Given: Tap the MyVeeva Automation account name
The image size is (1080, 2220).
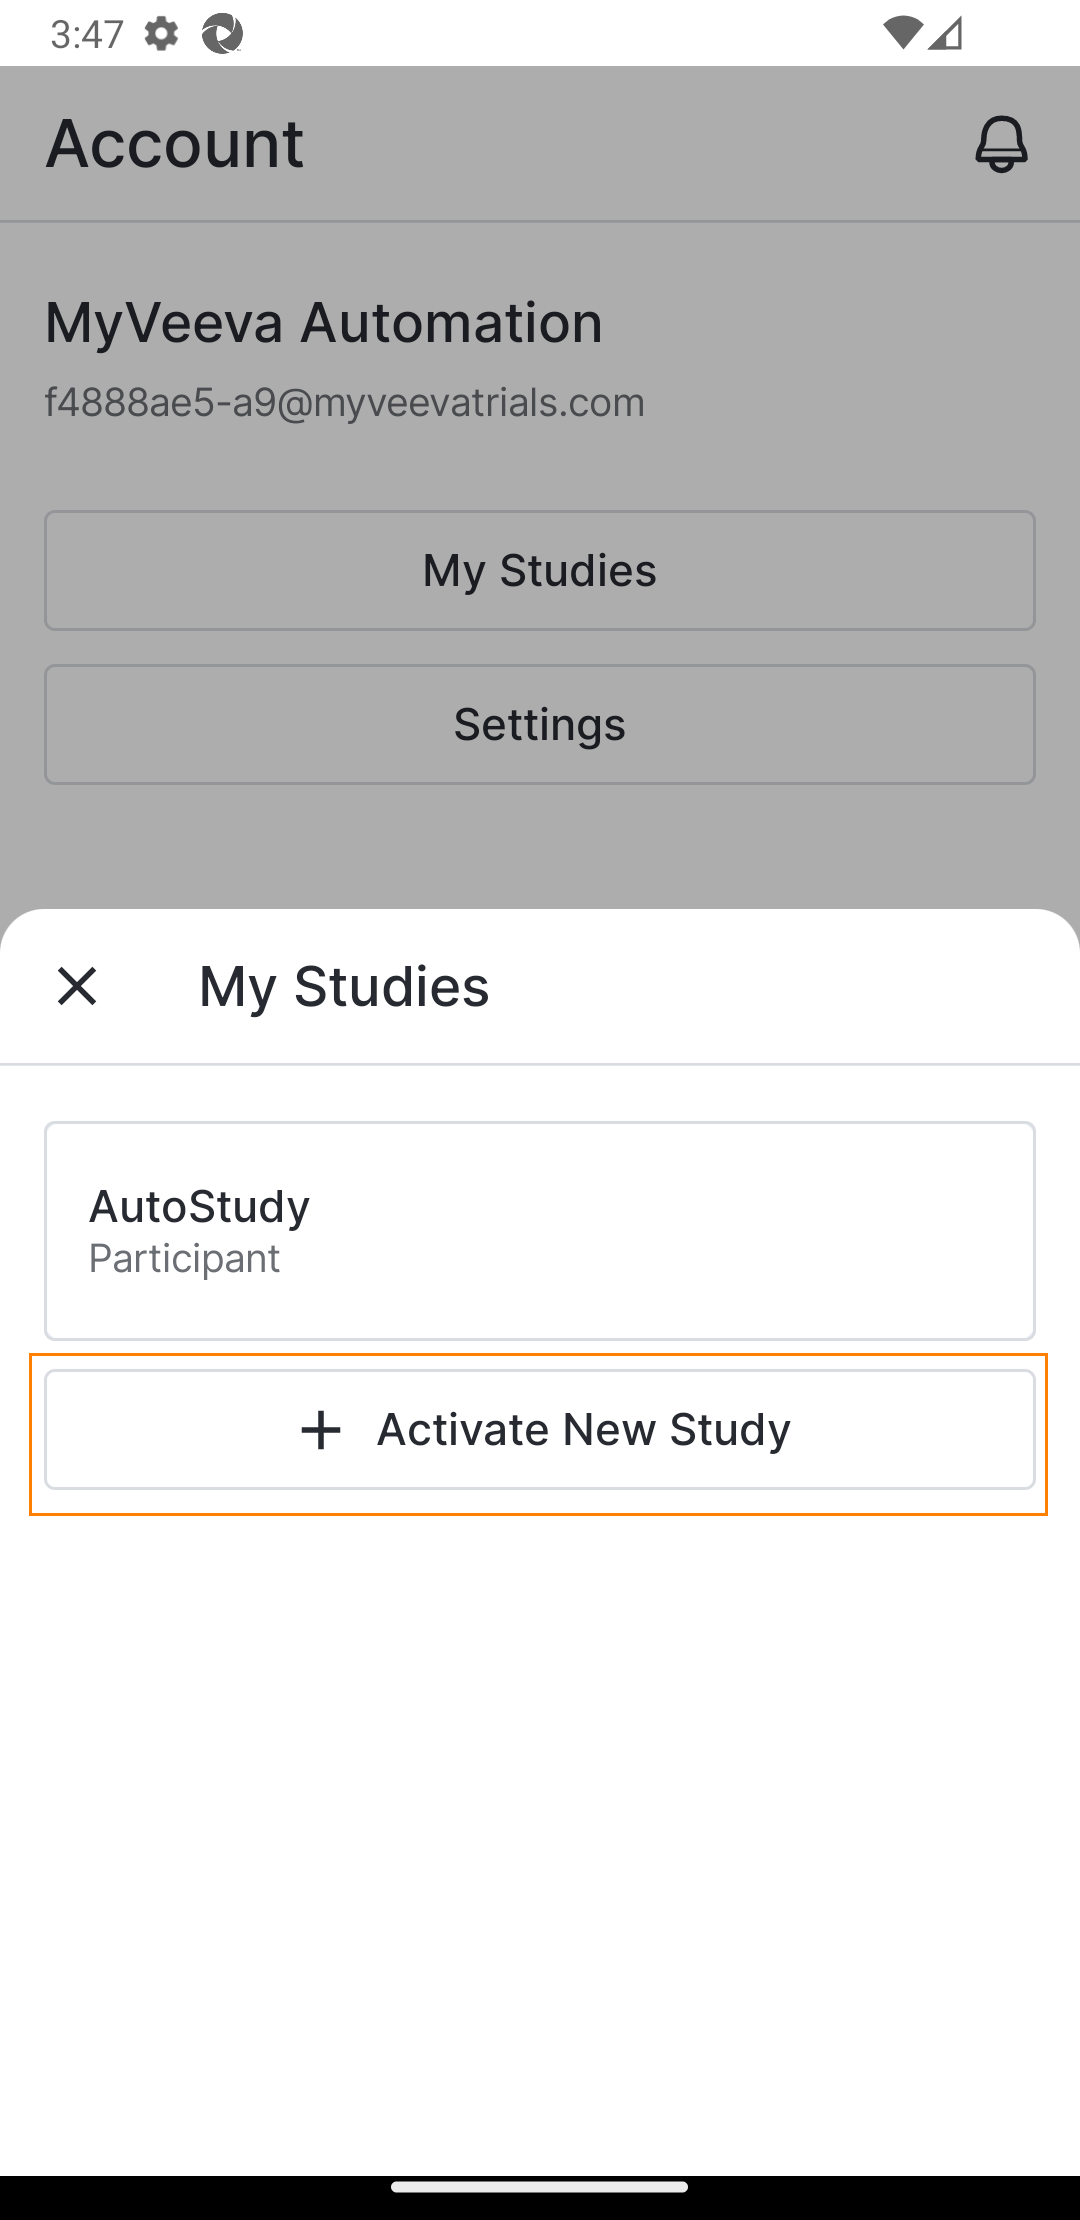Looking at the screenshot, I should [x=324, y=322].
